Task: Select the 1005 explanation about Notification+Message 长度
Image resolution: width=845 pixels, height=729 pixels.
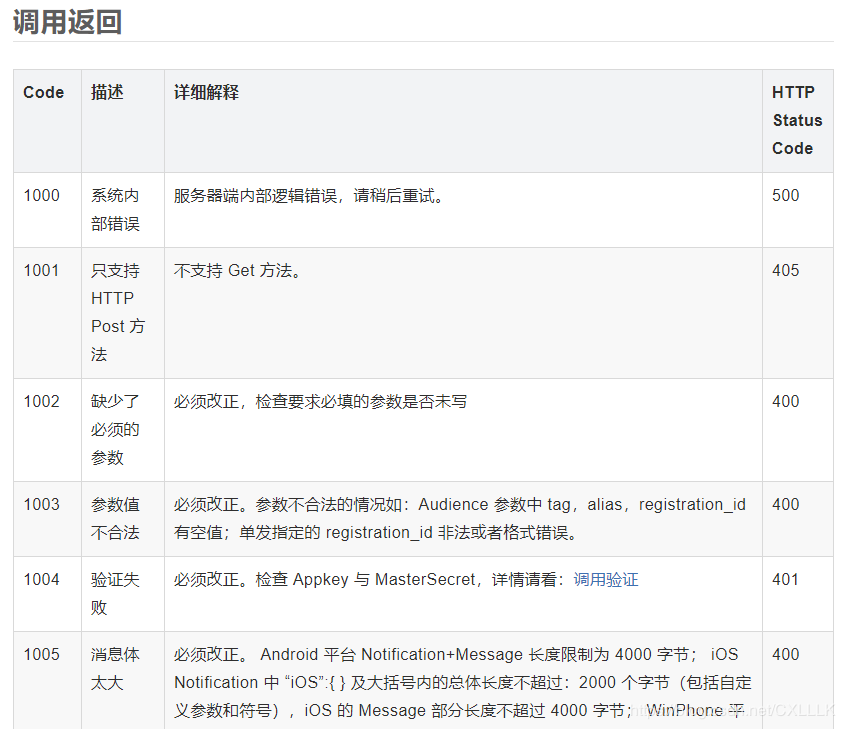Action: (463, 682)
